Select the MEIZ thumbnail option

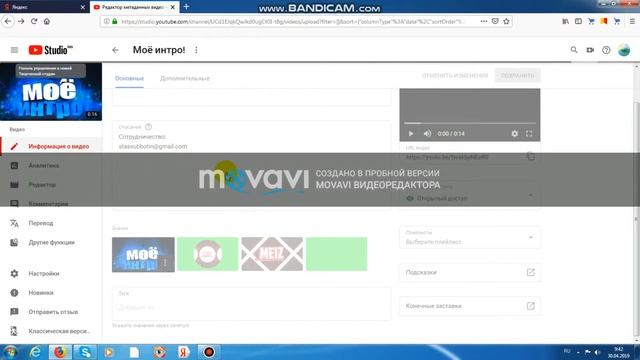[272, 254]
